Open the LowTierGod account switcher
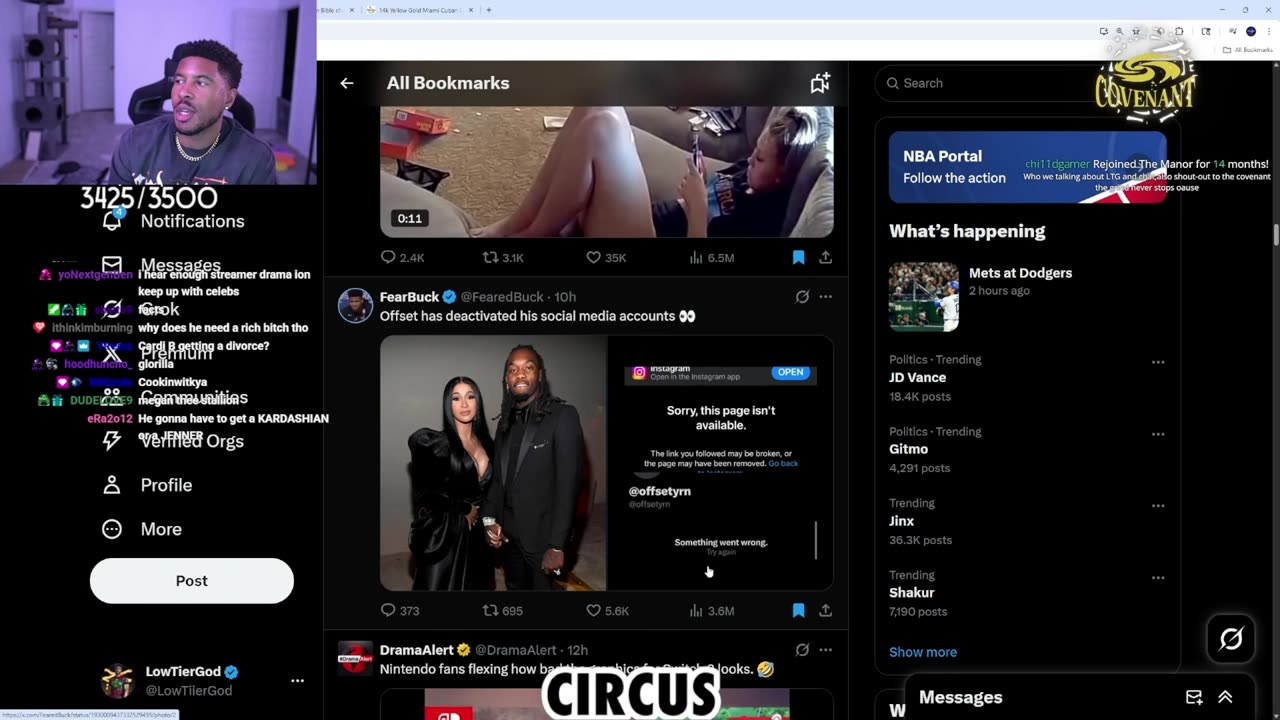 tap(204, 680)
